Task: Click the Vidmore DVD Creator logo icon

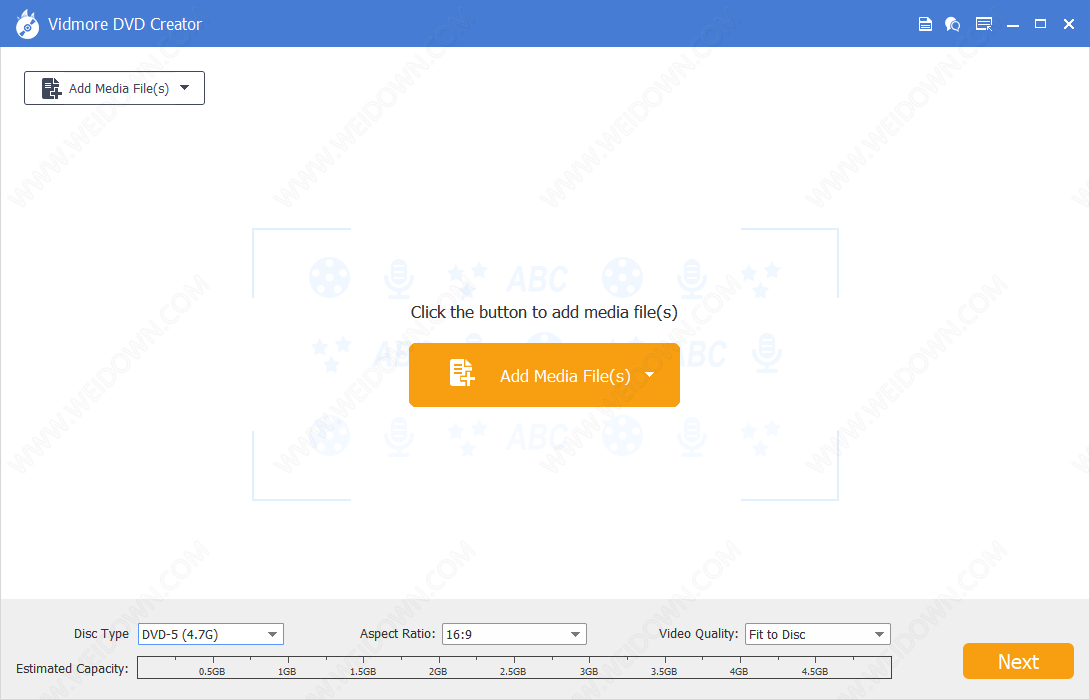Action: coord(27,24)
